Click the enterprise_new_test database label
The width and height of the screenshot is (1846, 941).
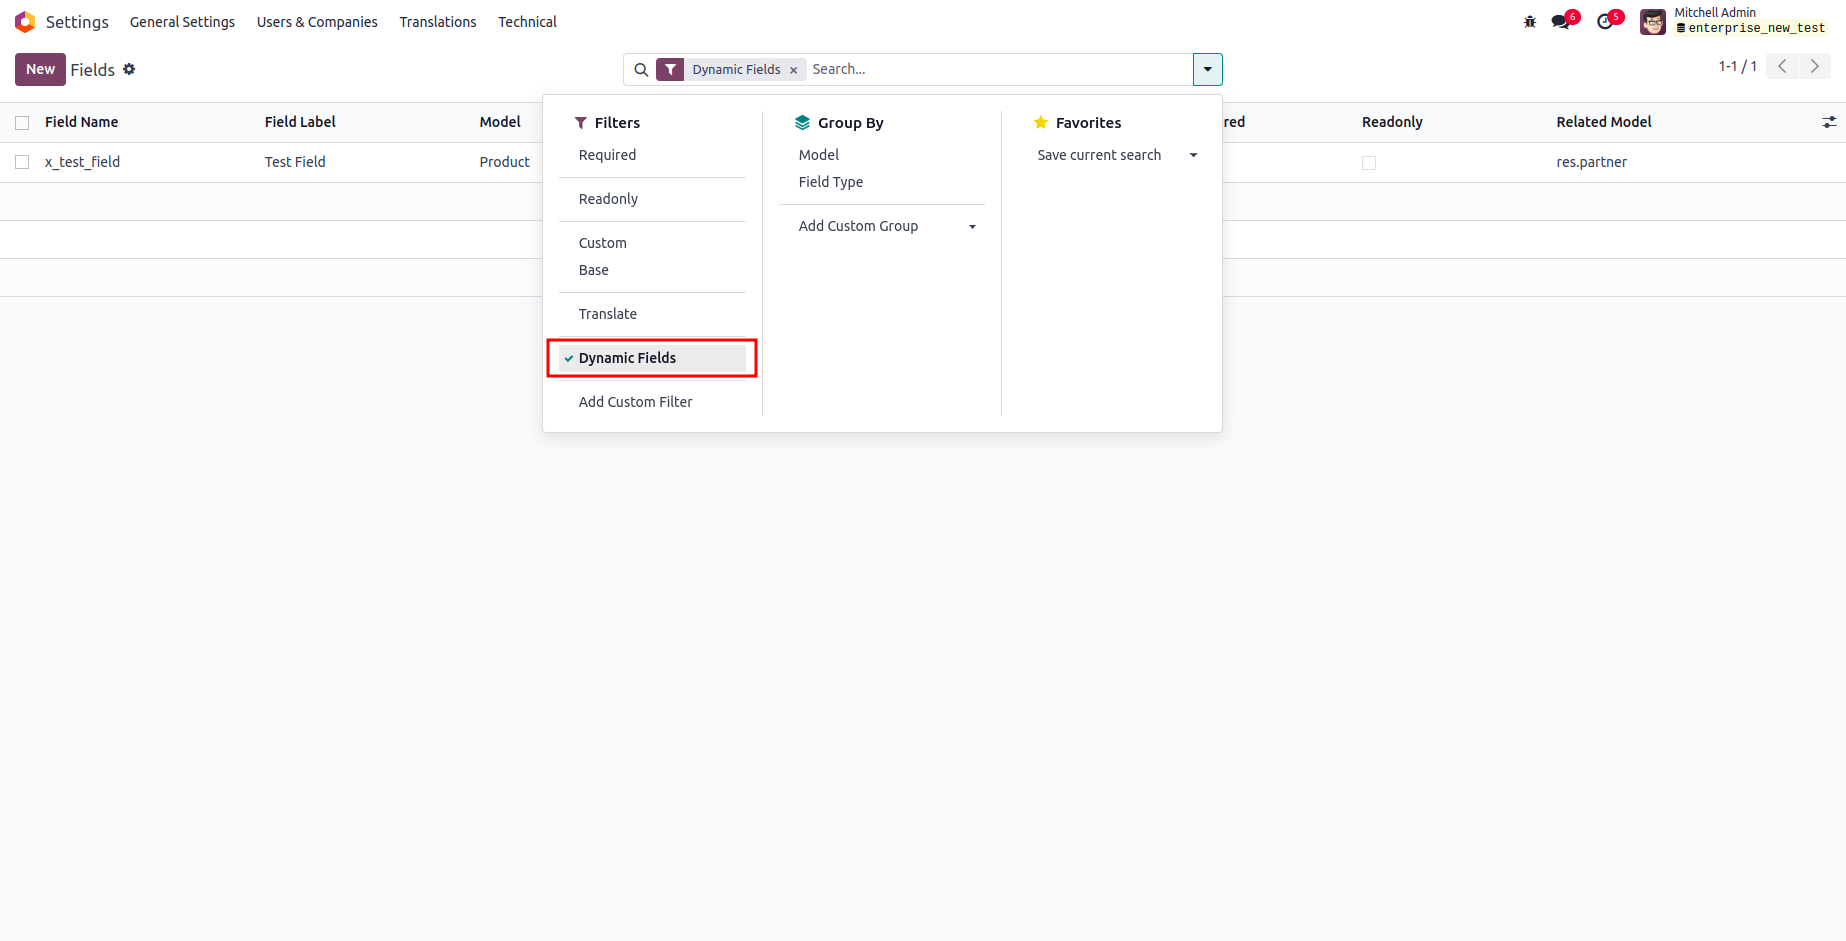[1751, 28]
